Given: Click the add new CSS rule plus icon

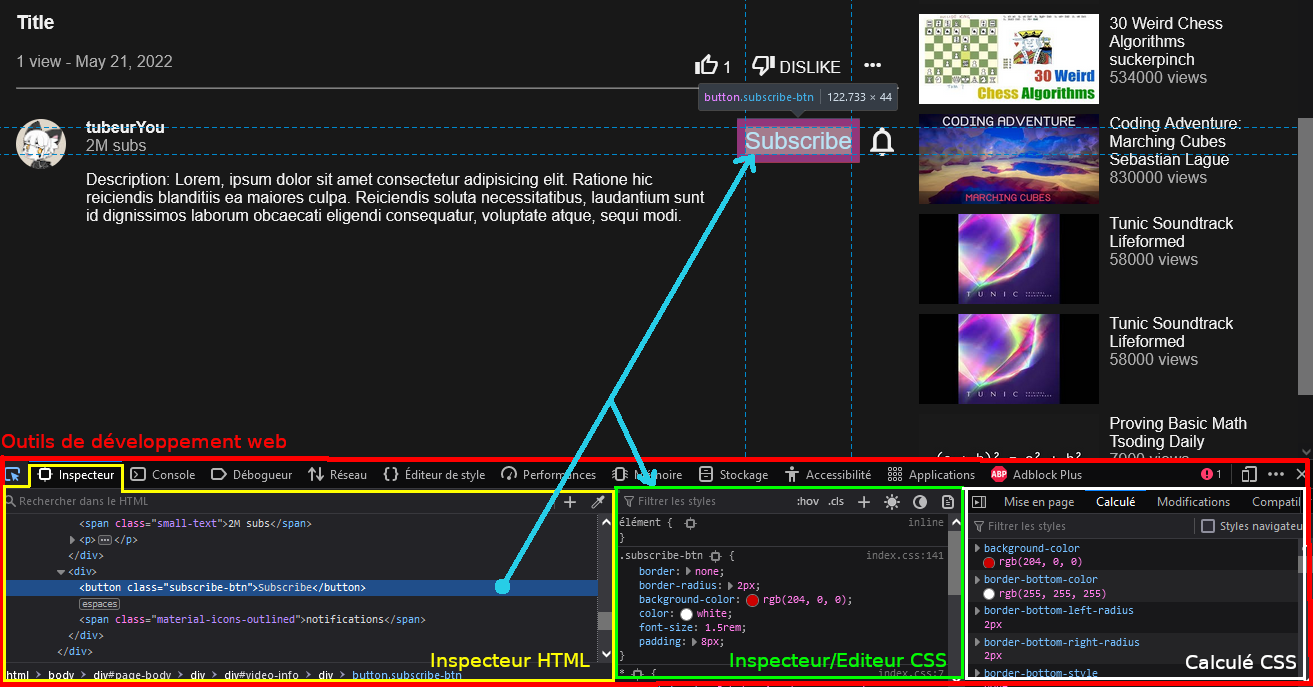Looking at the screenshot, I should (862, 501).
